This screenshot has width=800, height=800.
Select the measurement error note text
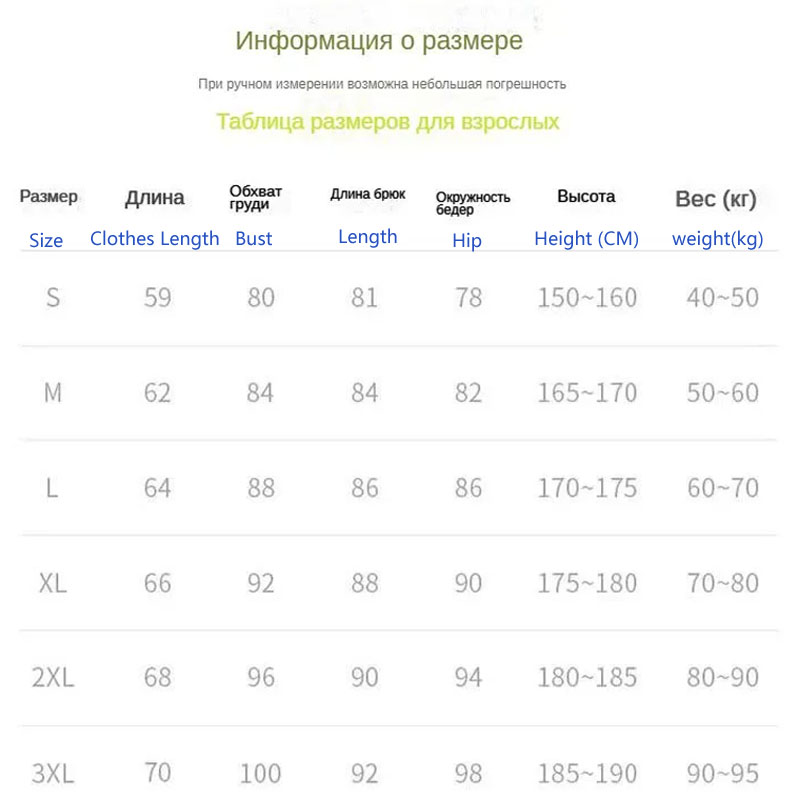click(x=382, y=84)
